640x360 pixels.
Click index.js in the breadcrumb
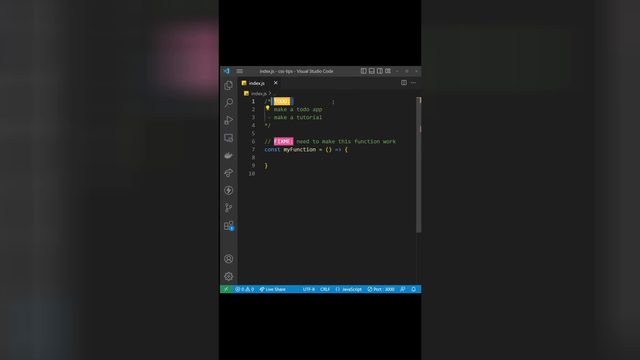tap(258, 93)
